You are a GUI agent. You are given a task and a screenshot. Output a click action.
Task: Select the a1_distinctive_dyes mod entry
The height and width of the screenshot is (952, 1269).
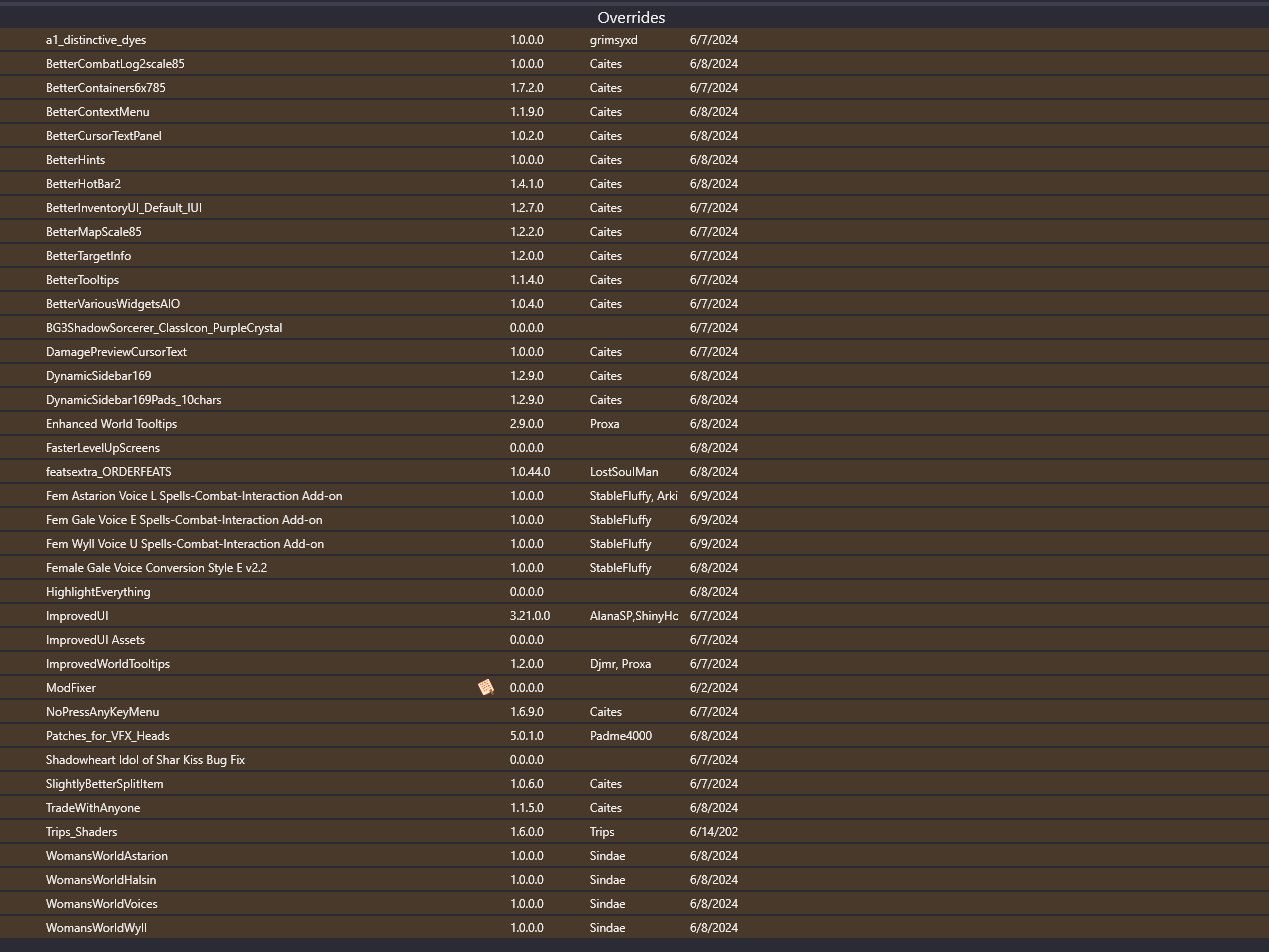click(95, 40)
